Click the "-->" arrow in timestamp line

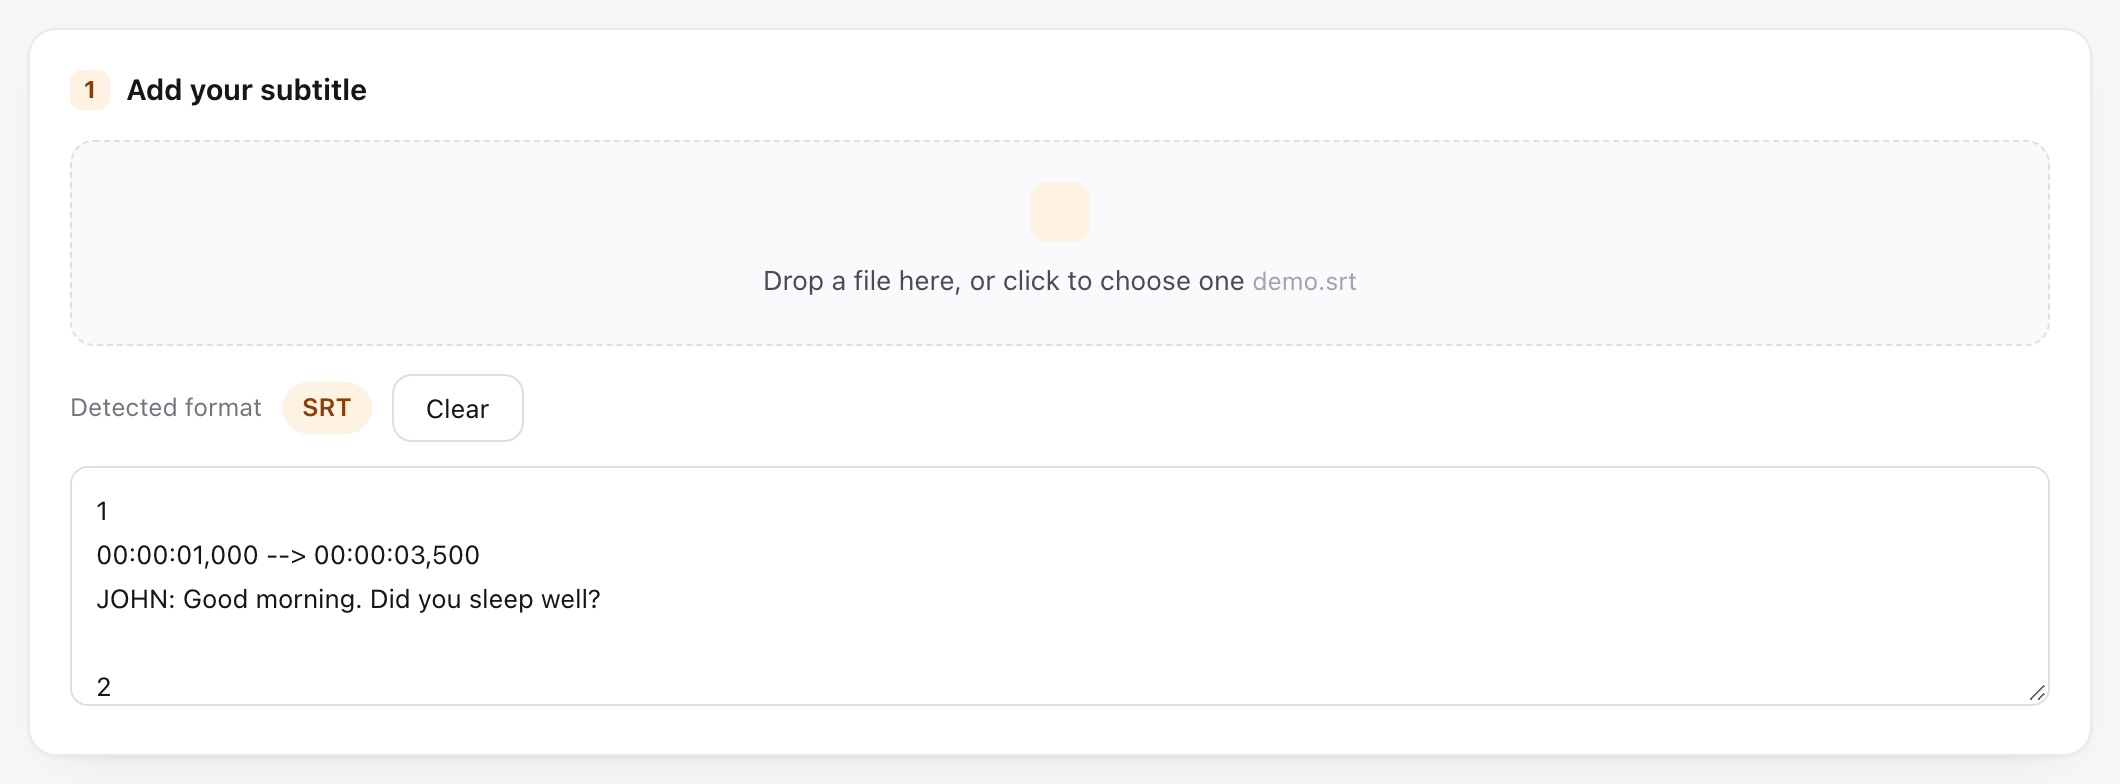(286, 555)
